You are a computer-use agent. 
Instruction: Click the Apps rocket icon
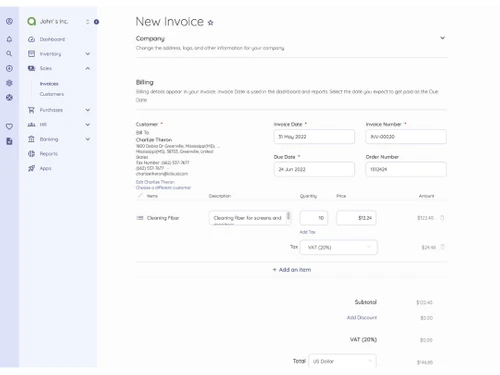click(x=31, y=168)
